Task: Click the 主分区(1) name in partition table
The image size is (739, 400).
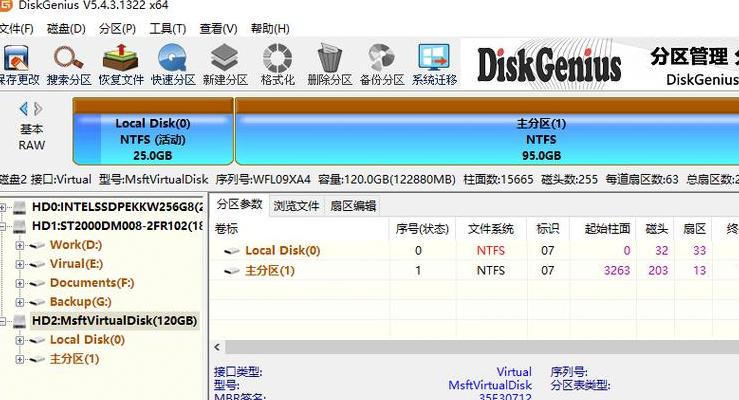Action: click(270, 271)
